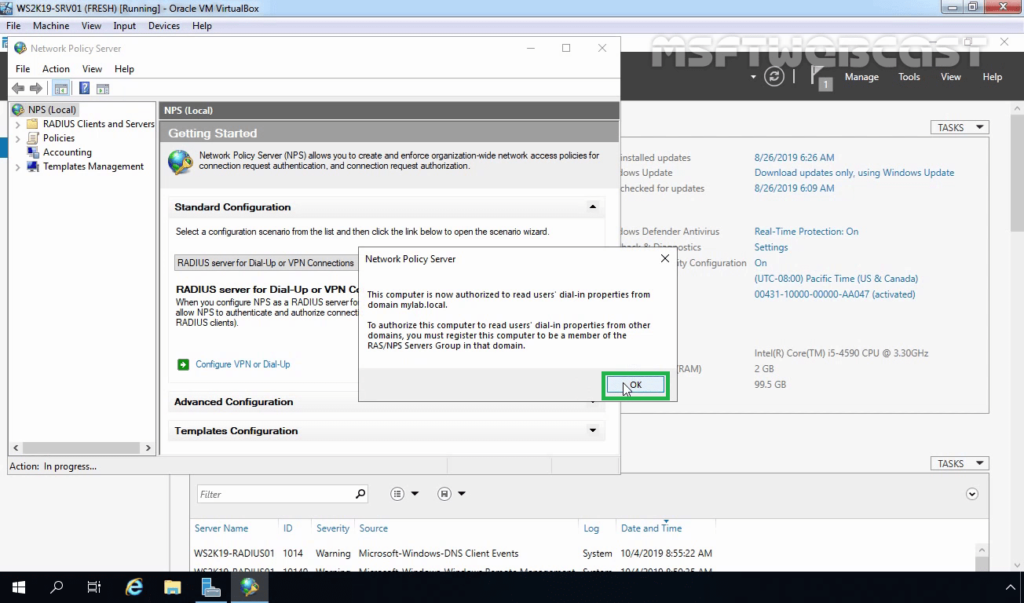Open VirtualBox Input menu
Image resolution: width=1024 pixels, height=603 pixels.
click(x=124, y=25)
